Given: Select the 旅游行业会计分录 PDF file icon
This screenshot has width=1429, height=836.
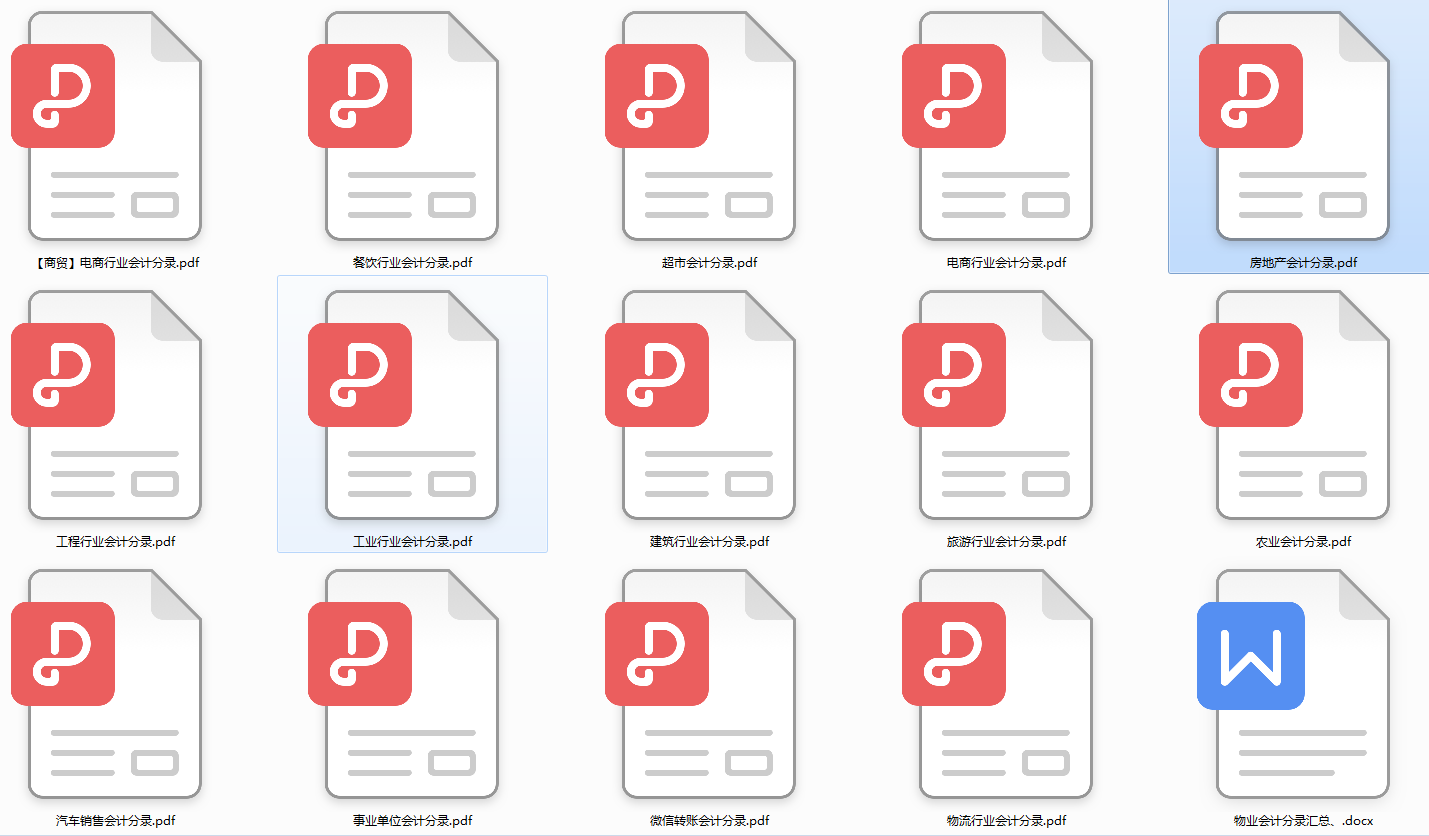Looking at the screenshot, I should click(x=997, y=405).
